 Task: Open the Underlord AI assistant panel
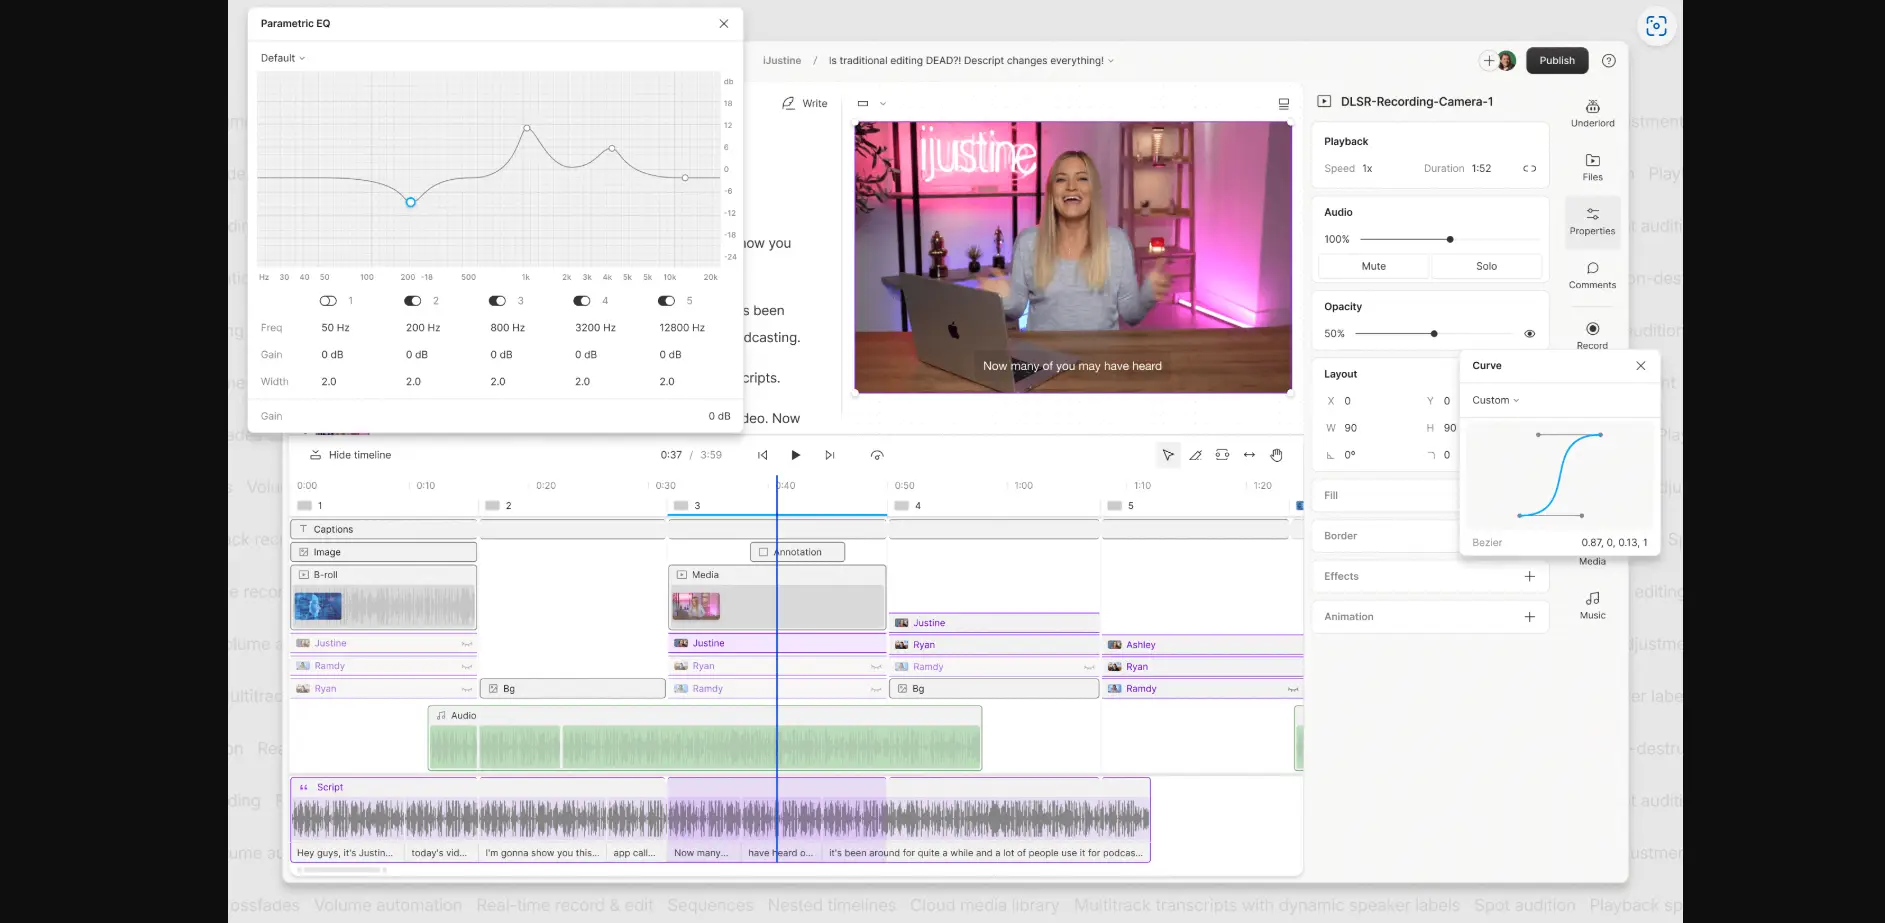(1592, 113)
